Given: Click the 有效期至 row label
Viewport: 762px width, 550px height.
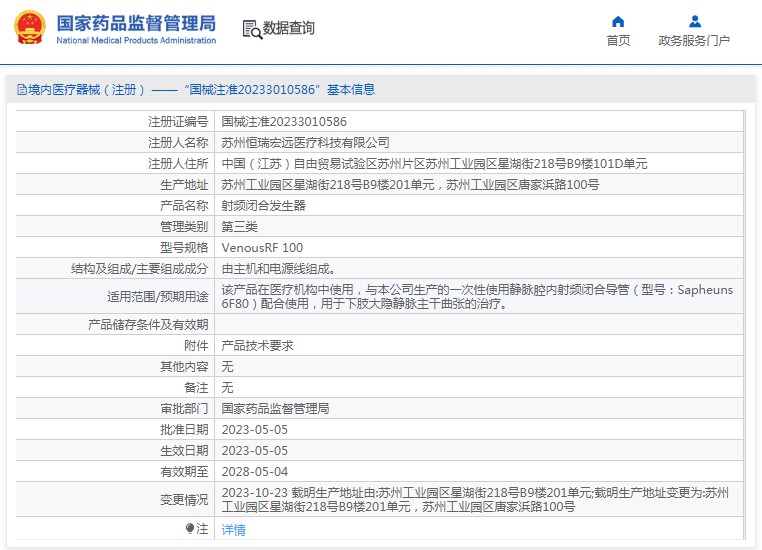Looking at the screenshot, I should pos(184,472).
